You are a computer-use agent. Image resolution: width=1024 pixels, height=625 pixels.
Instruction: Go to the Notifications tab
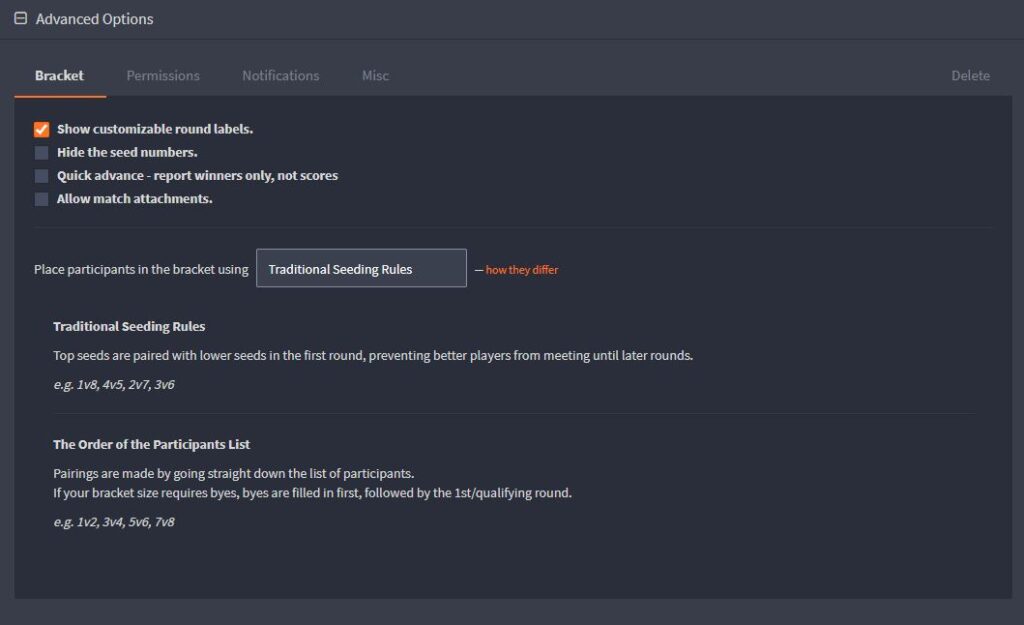click(281, 76)
